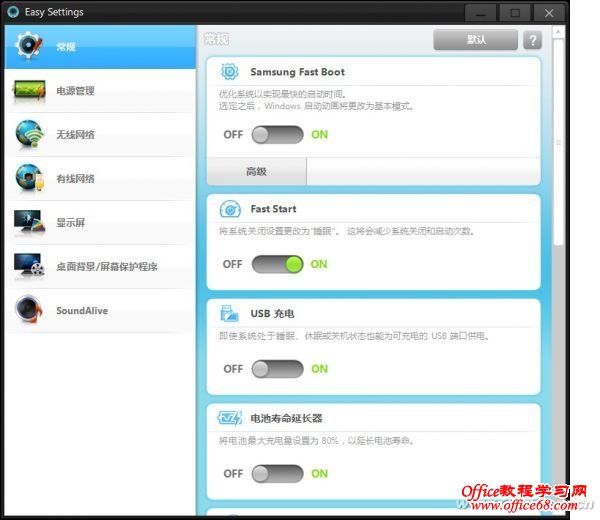Minimize the Easy Settings window
Image resolution: width=600 pixels, height=520 pixels.
coord(481,13)
